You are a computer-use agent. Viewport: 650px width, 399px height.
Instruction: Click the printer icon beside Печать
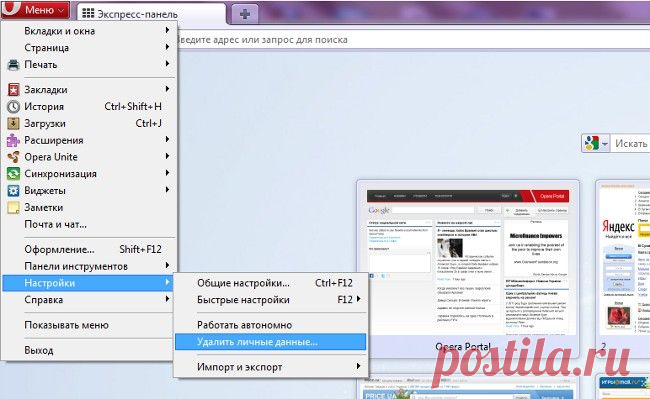pyautogui.click(x=13, y=65)
